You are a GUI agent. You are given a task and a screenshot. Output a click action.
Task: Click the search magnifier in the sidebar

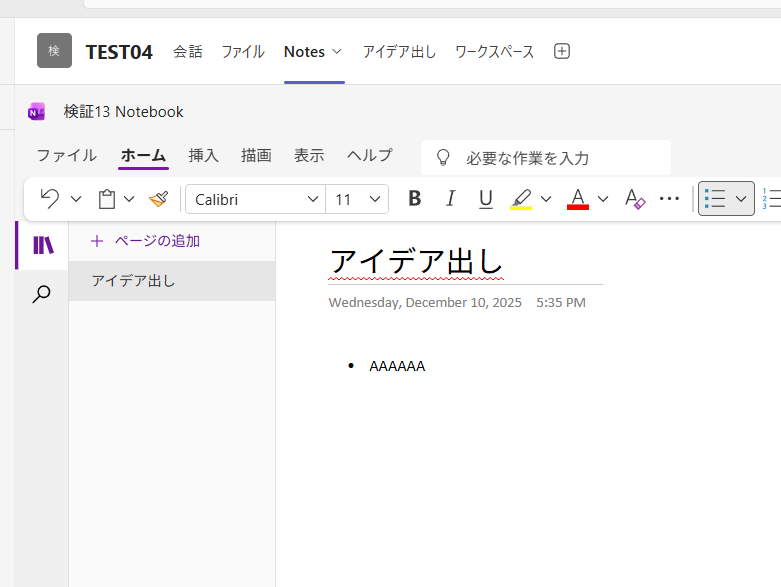coord(42,294)
